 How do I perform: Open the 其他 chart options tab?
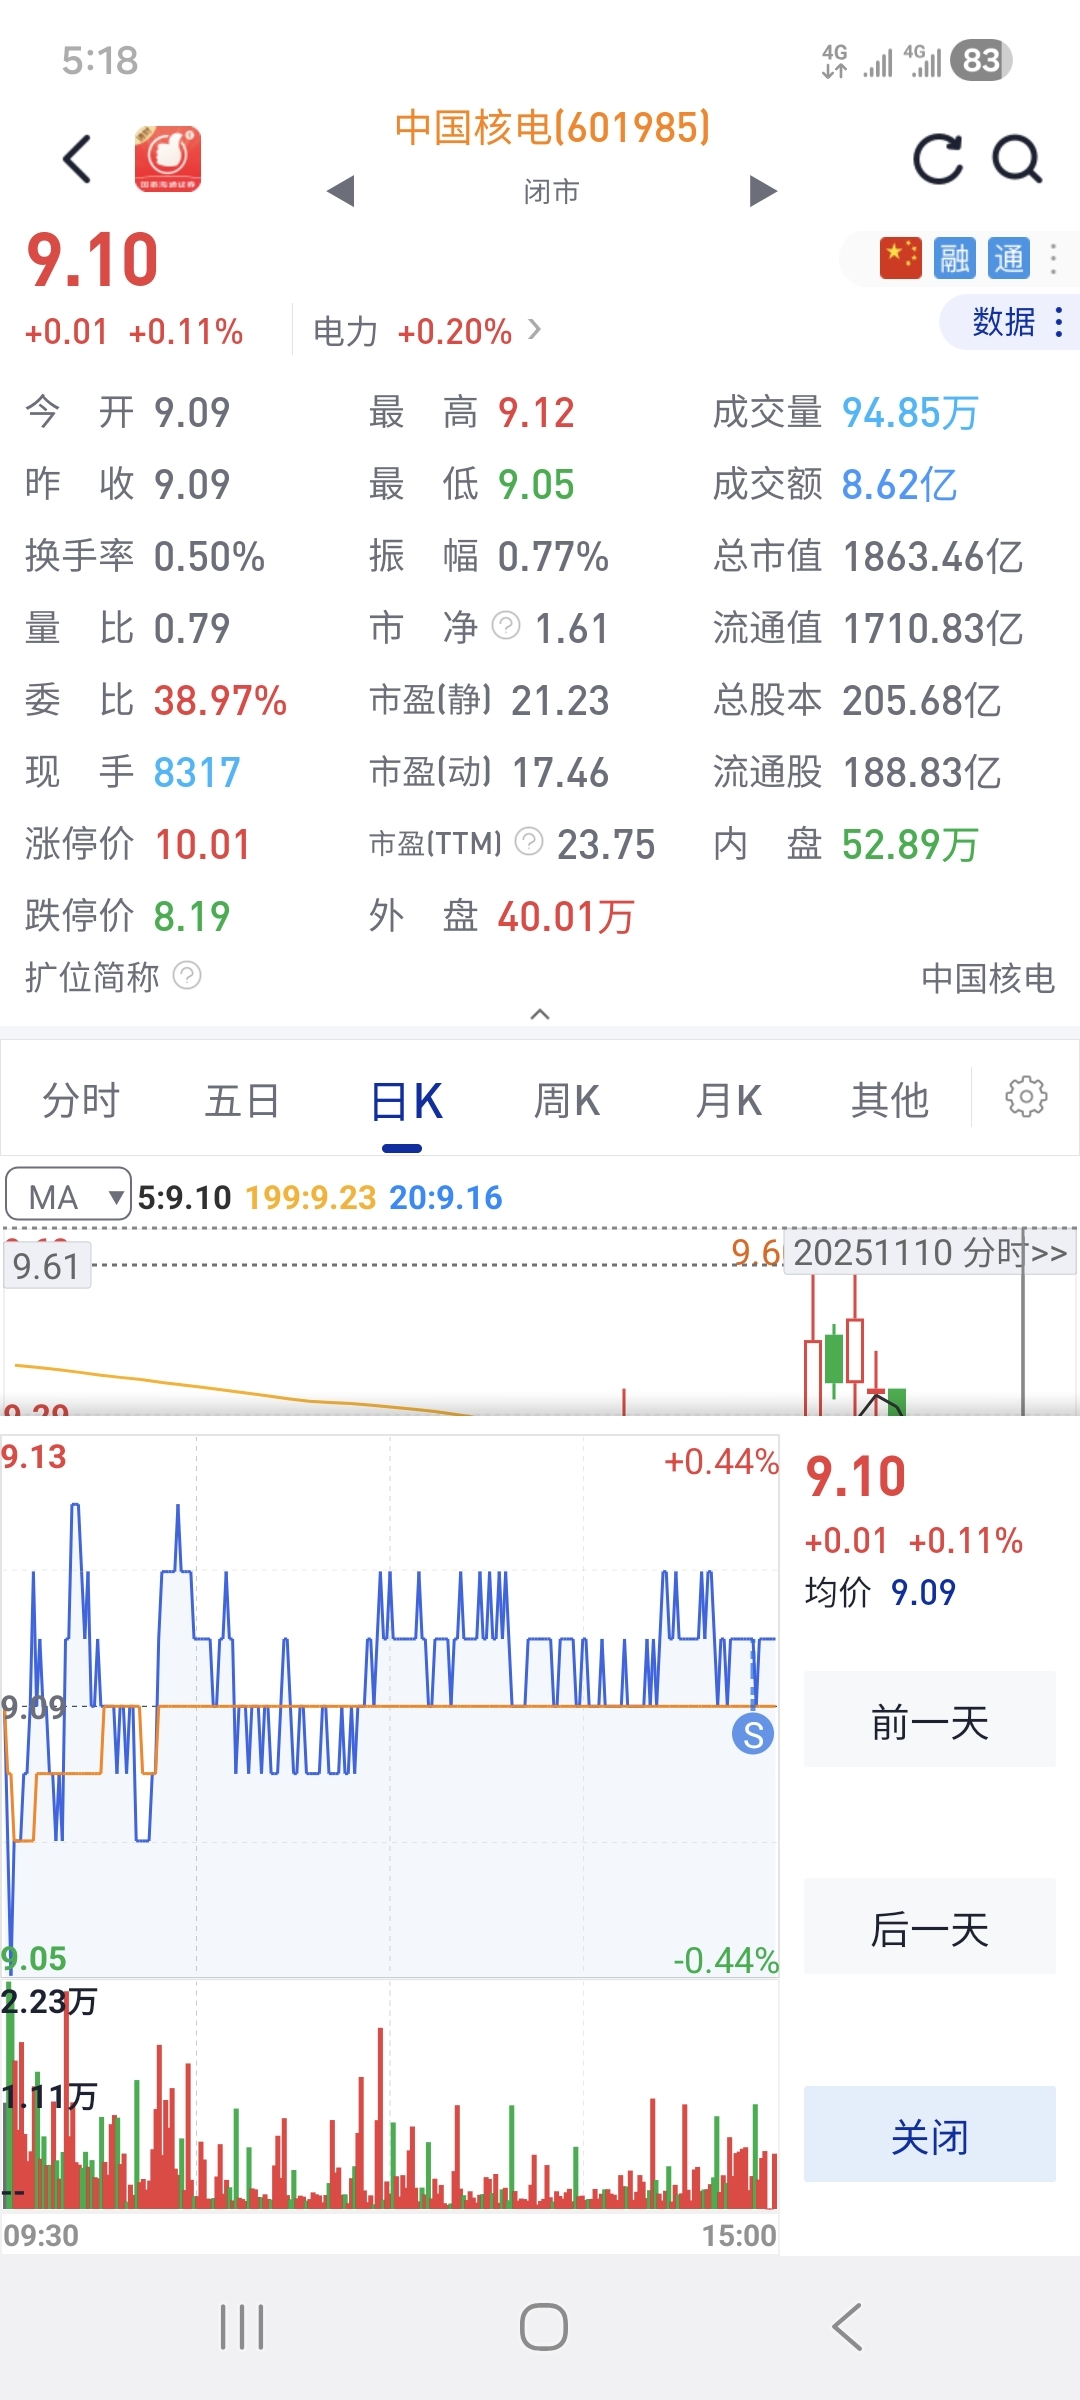tap(890, 1101)
